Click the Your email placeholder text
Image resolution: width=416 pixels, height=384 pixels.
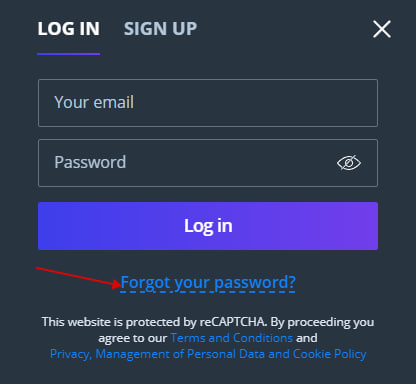94,102
